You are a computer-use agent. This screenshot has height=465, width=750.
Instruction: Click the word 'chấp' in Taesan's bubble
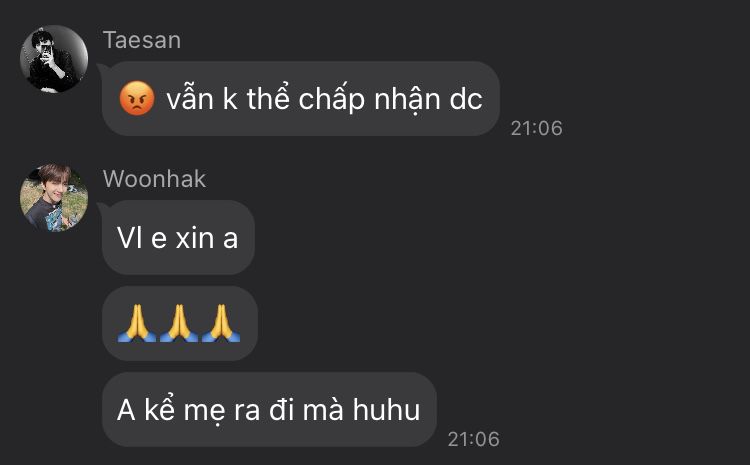tap(331, 100)
